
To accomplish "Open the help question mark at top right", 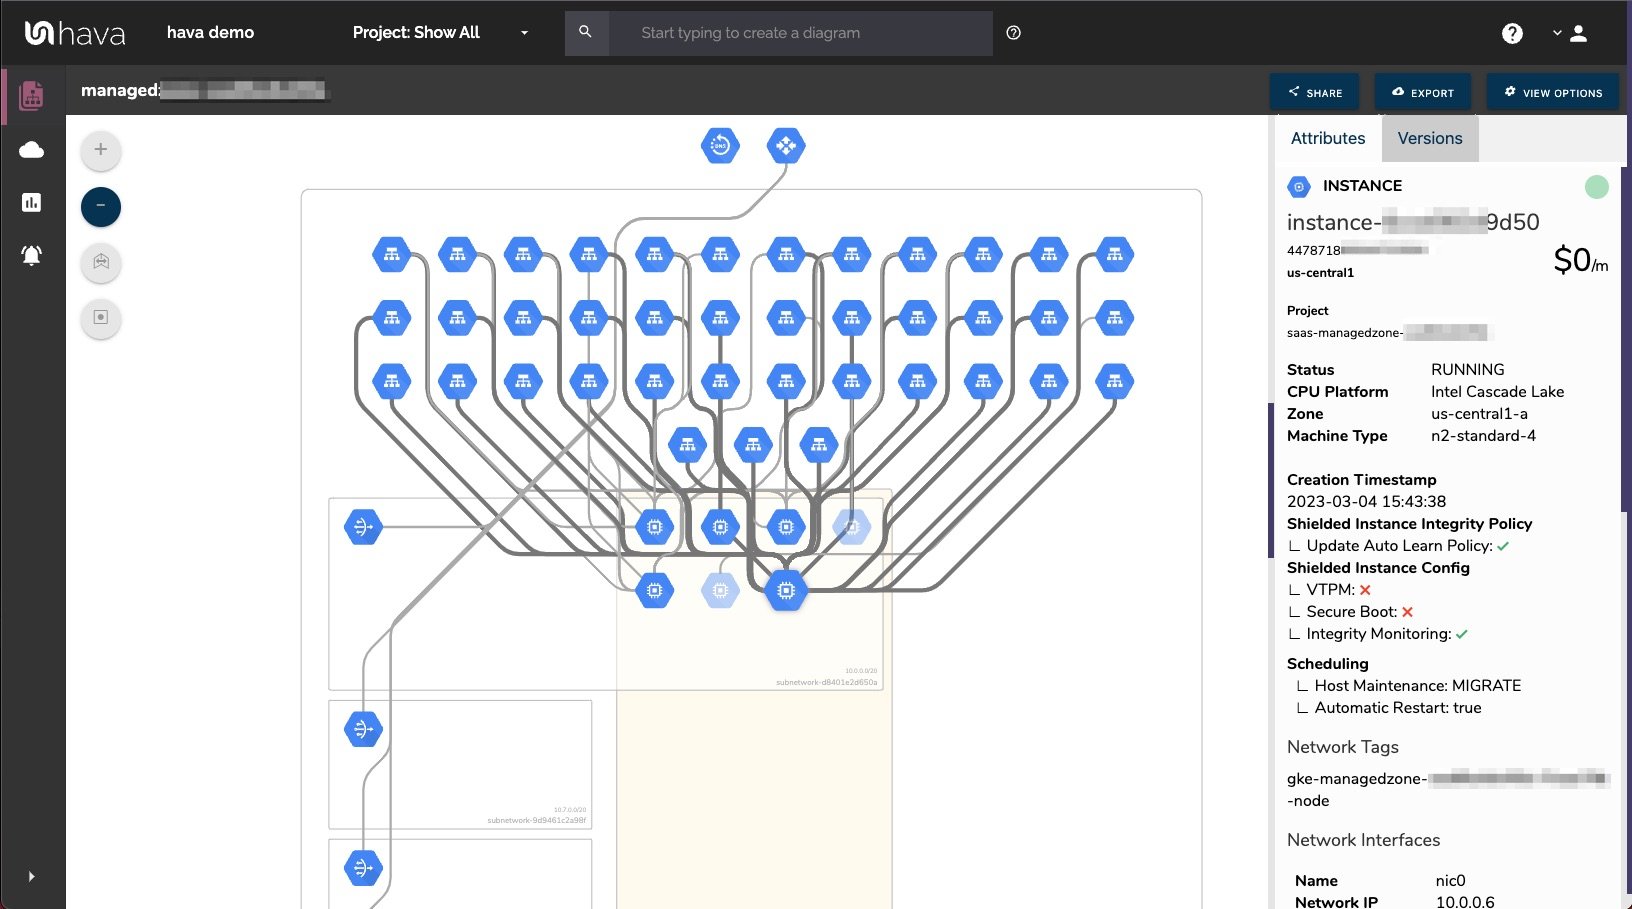I will (1512, 33).
